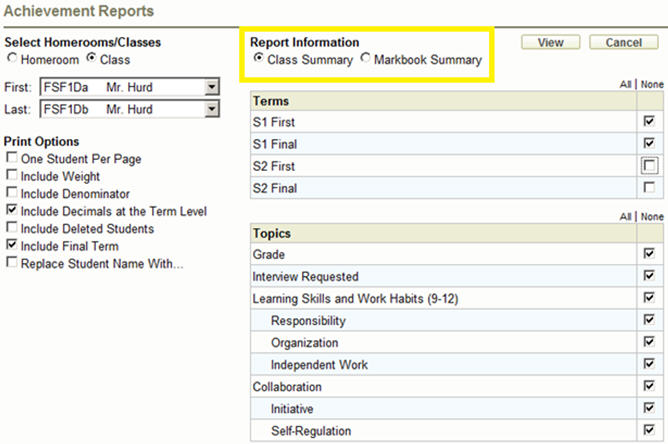
Task: Check the Include Weight option
Action: tap(11, 176)
